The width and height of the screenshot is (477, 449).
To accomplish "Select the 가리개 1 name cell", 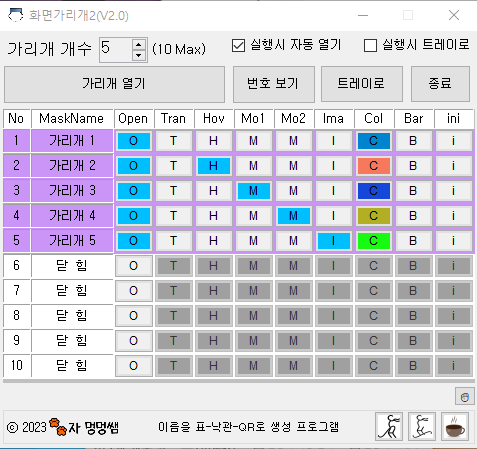I will [72, 141].
